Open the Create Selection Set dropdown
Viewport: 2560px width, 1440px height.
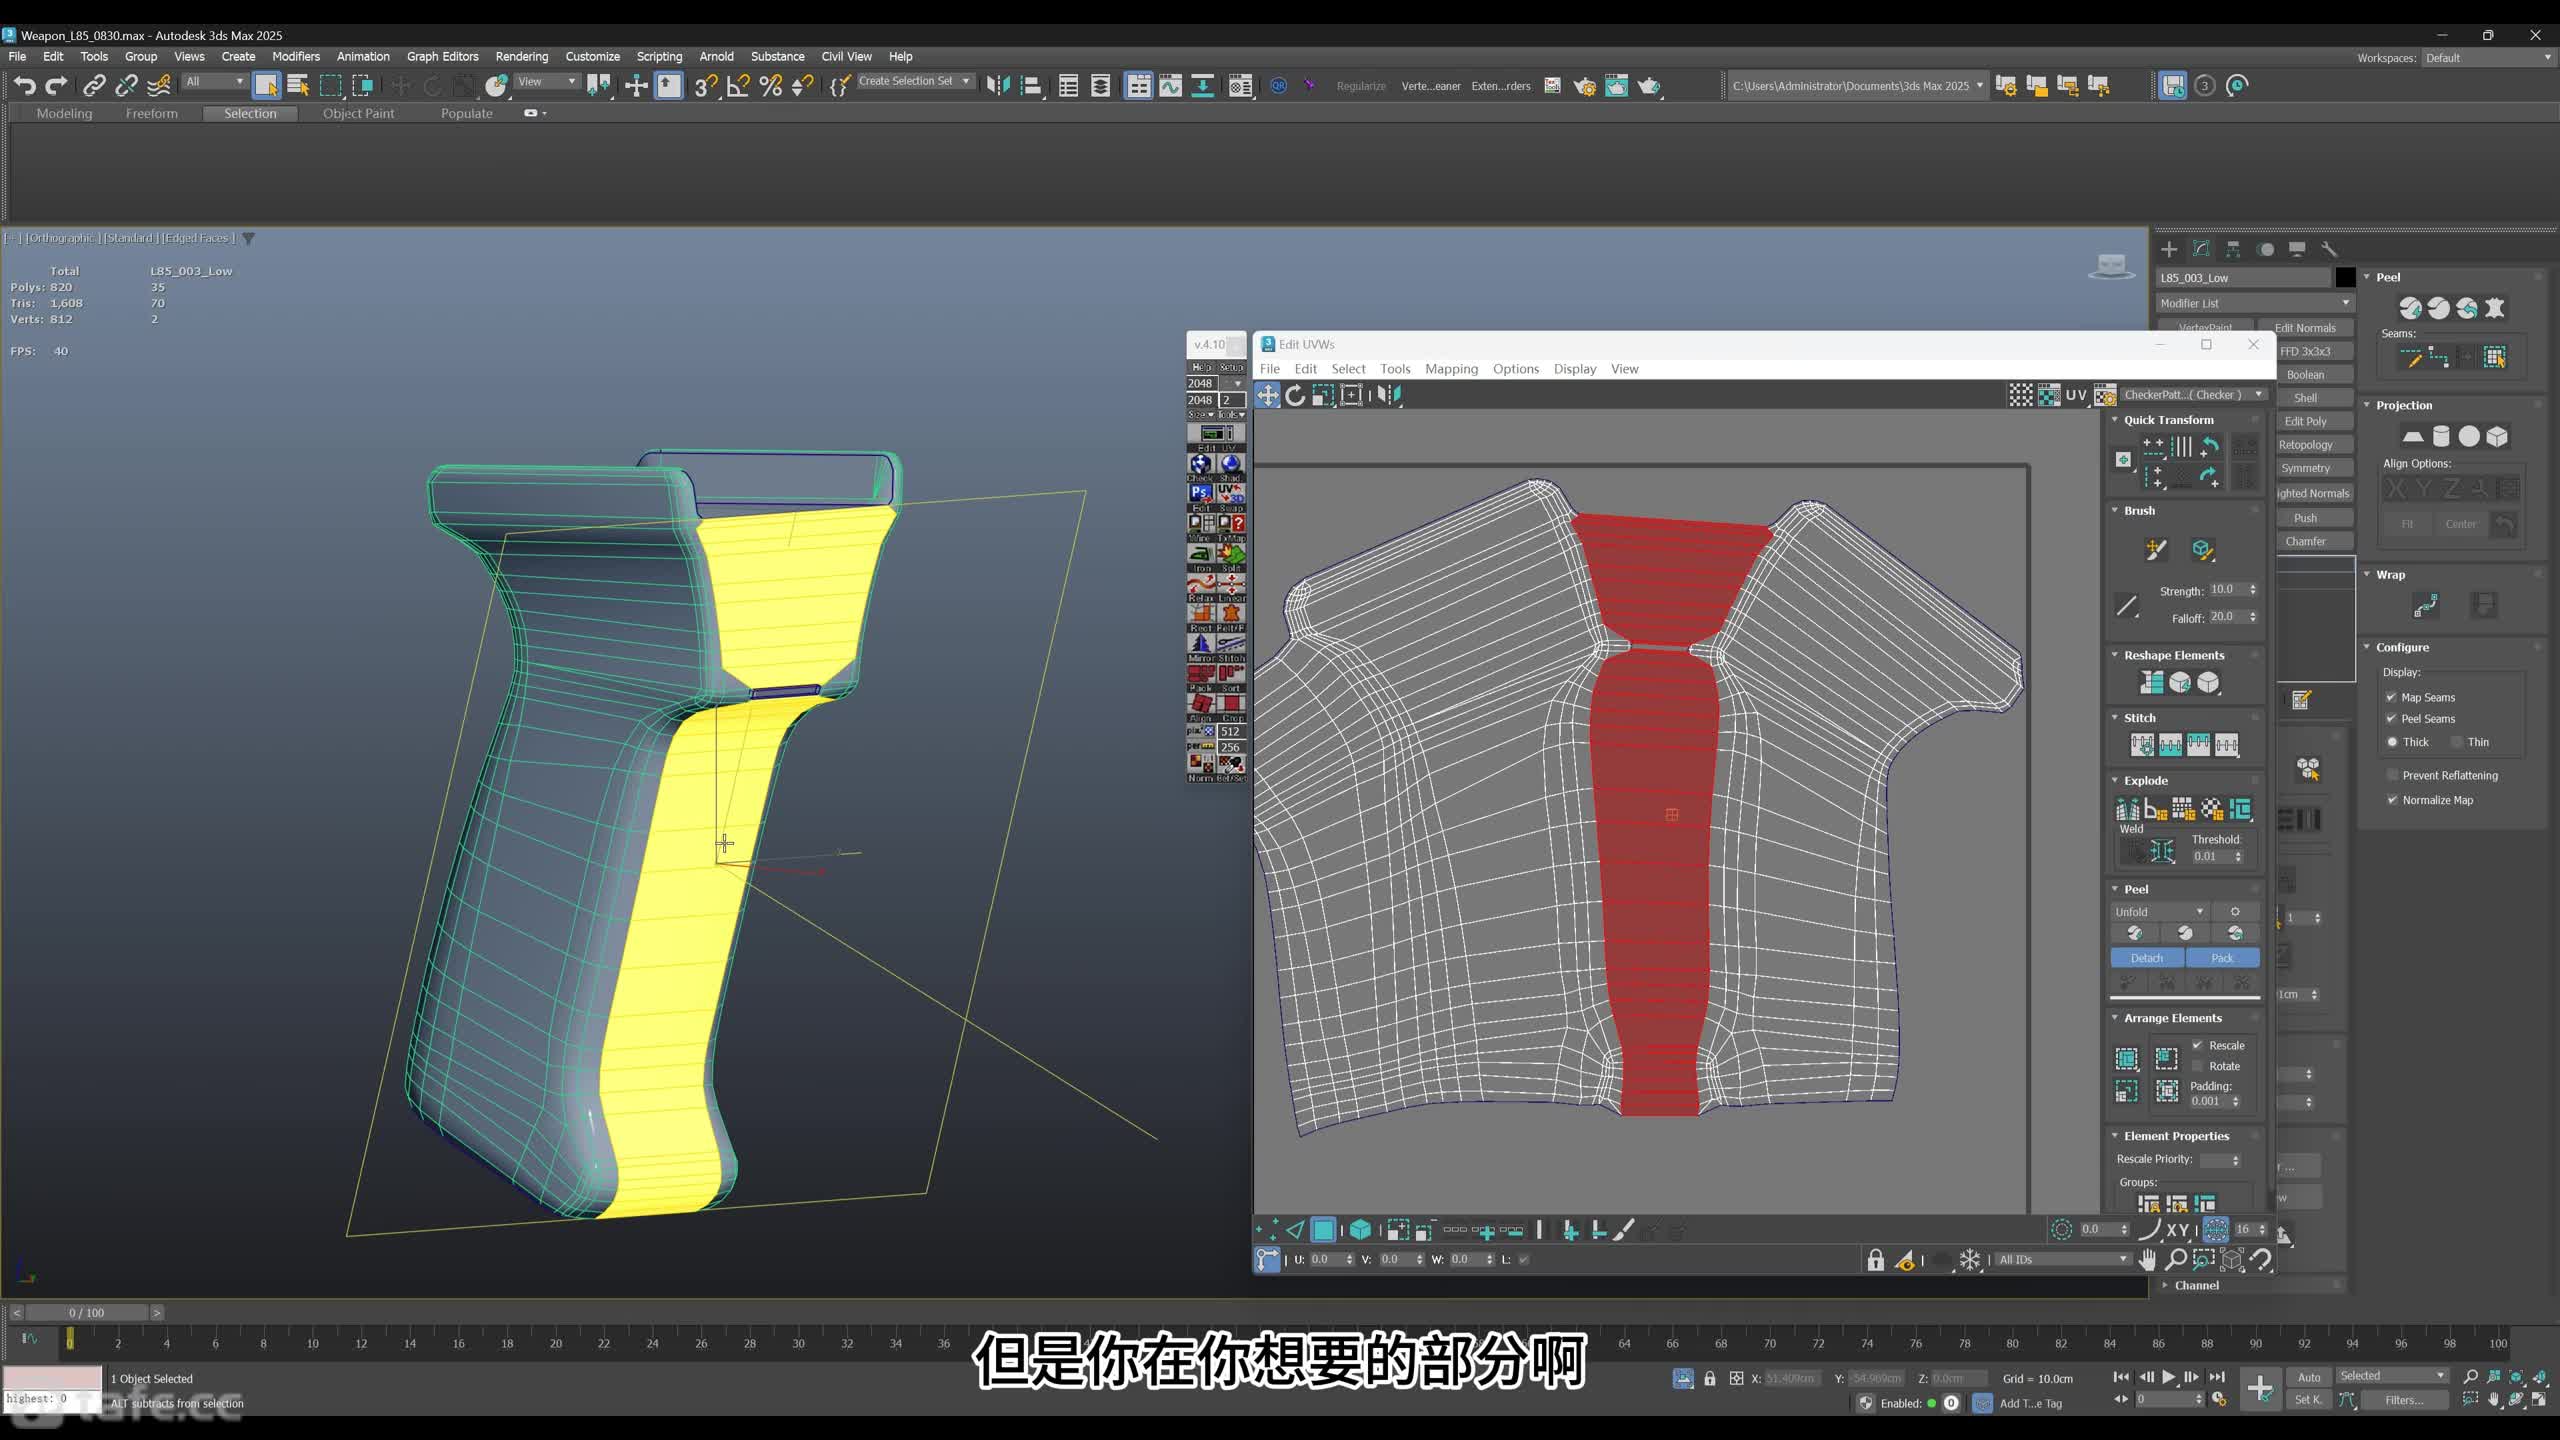point(914,81)
